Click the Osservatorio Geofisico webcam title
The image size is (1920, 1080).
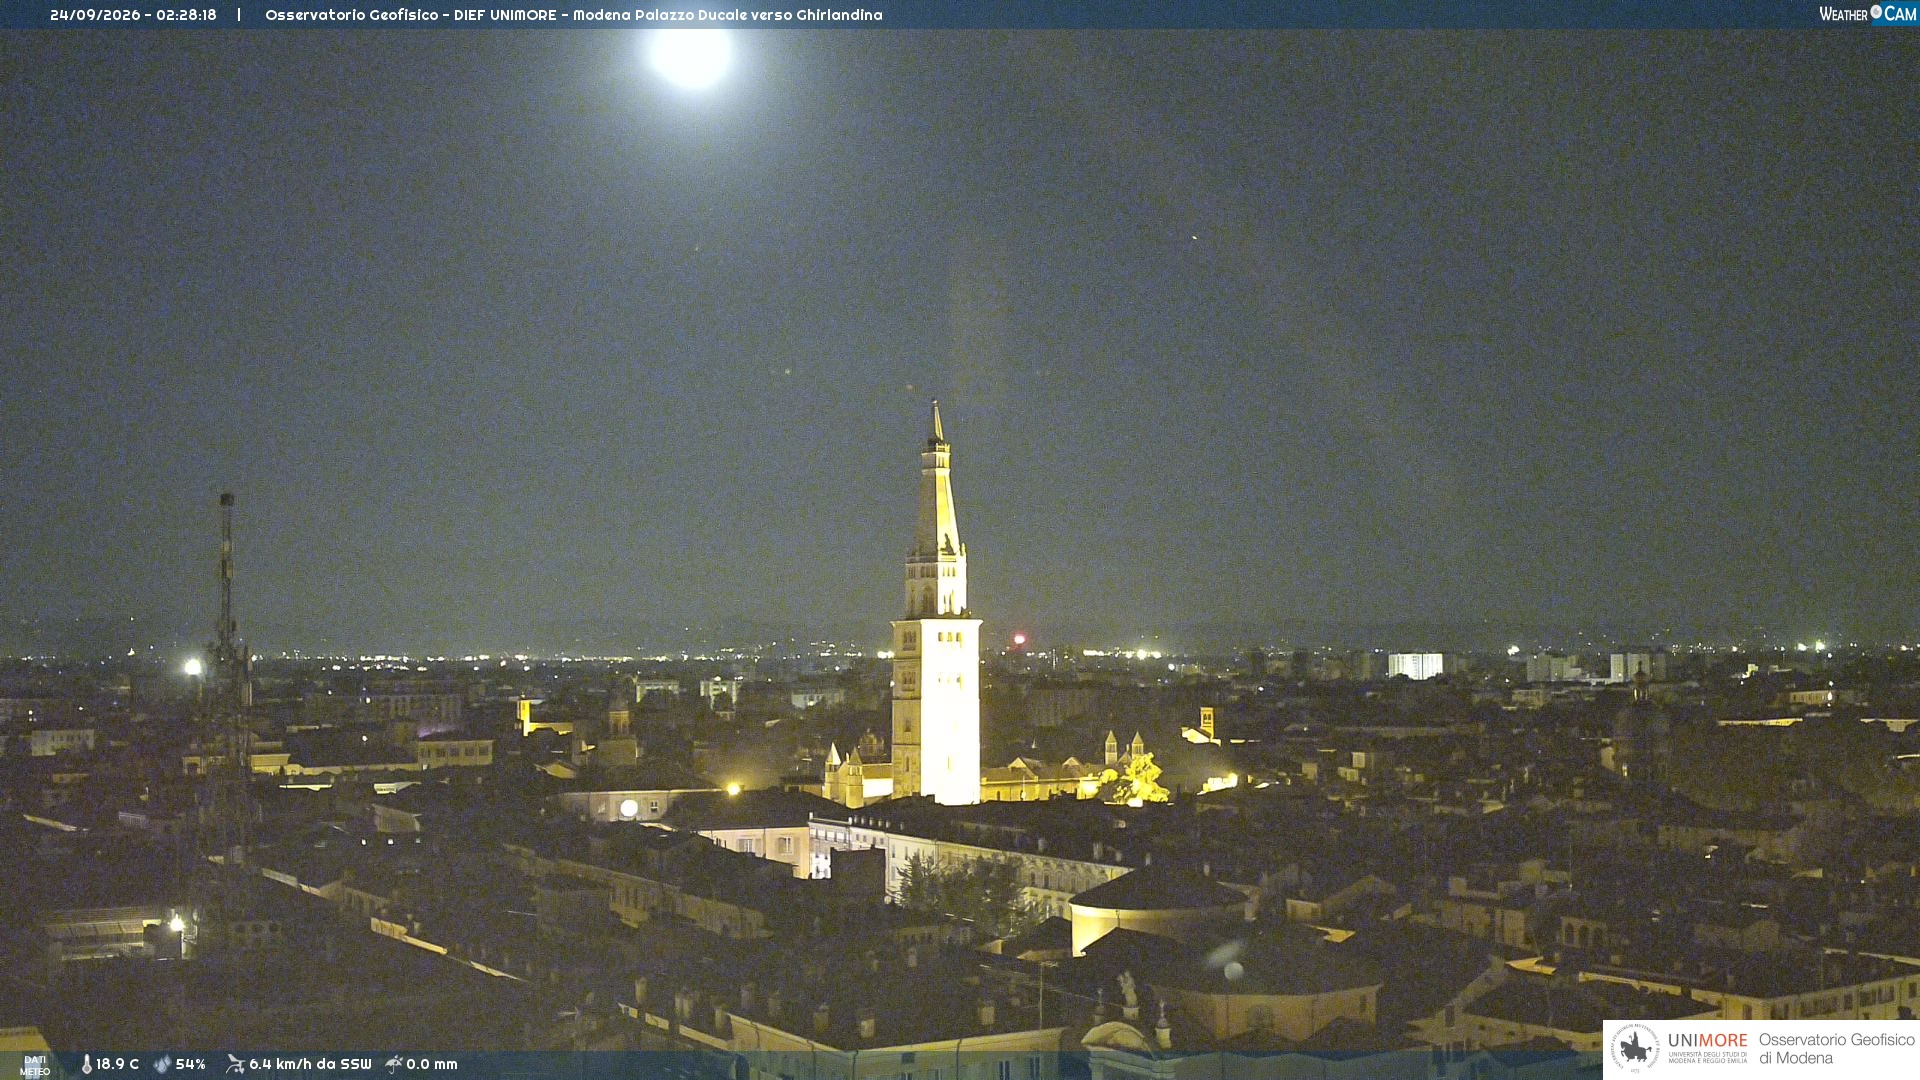(x=573, y=15)
